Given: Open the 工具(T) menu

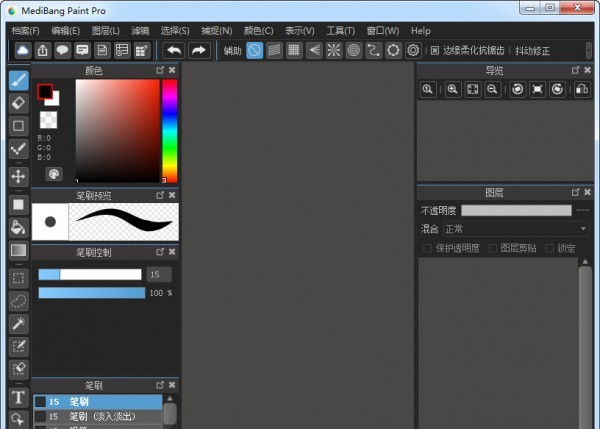Looking at the screenshot, I should point(340,31).
